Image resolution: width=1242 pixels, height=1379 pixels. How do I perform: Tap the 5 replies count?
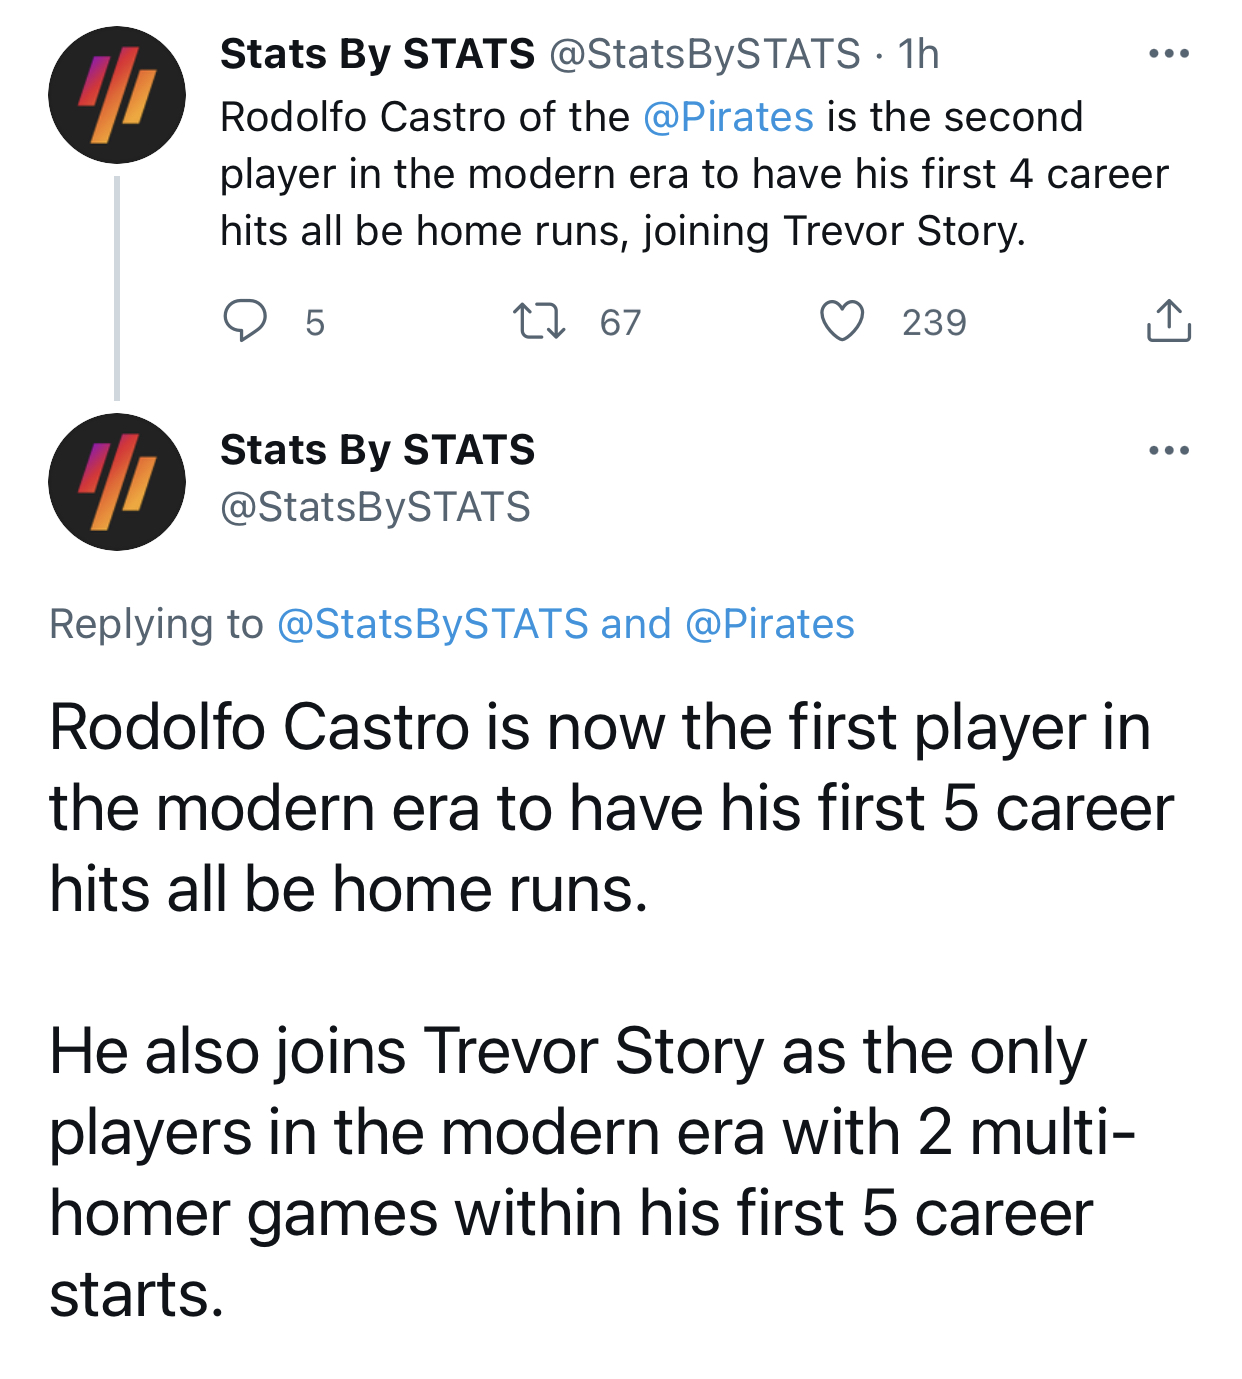pyautogui.click(x=314, y=322)
